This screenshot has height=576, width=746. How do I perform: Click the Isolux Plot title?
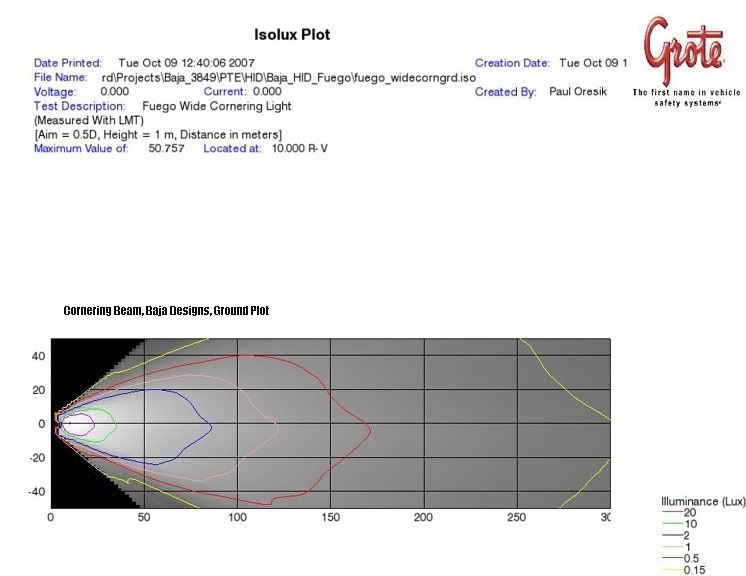click(292, 35)
